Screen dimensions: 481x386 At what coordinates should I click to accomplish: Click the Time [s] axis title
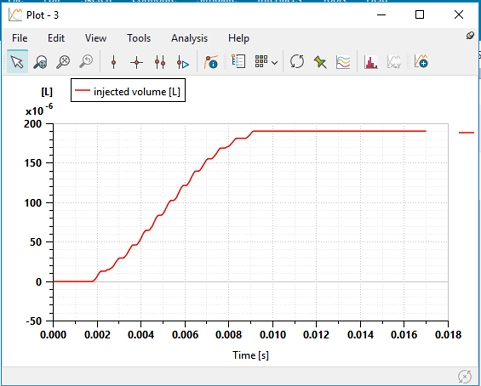point(250,355)
